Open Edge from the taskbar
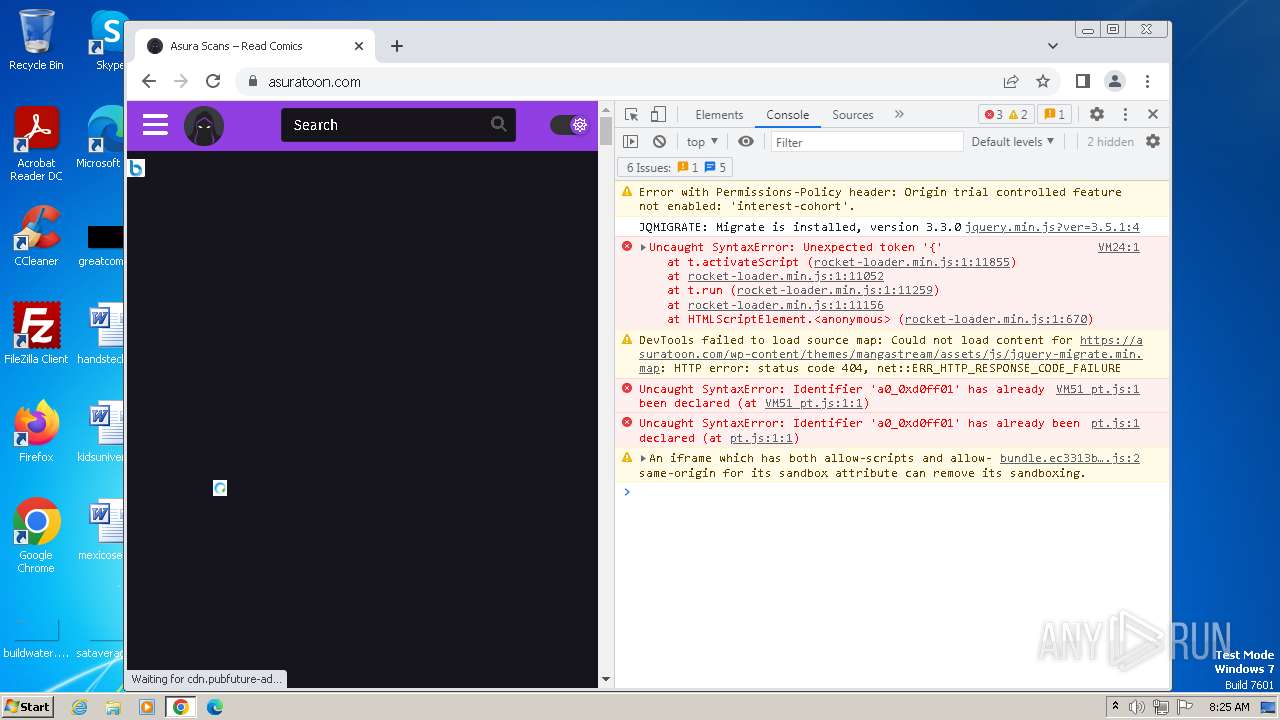The width and height of the screenshot is (1280, 720). pyautogui.click(x=214, y=707)
